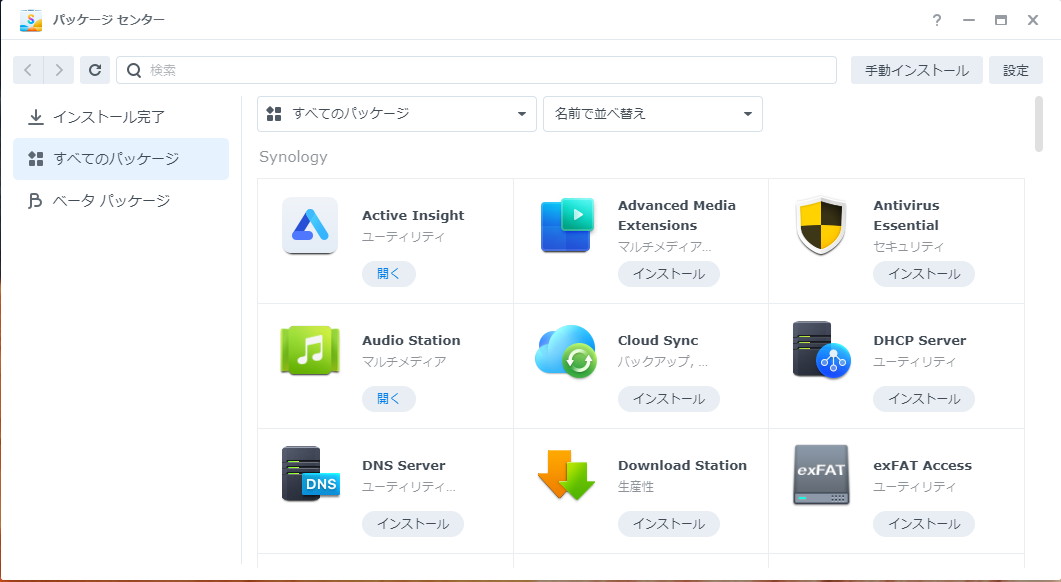Image resolution: width=1061 pixels, height=582 pixels.
Task: Open 設定 settings button
Action: [1016, 70]
